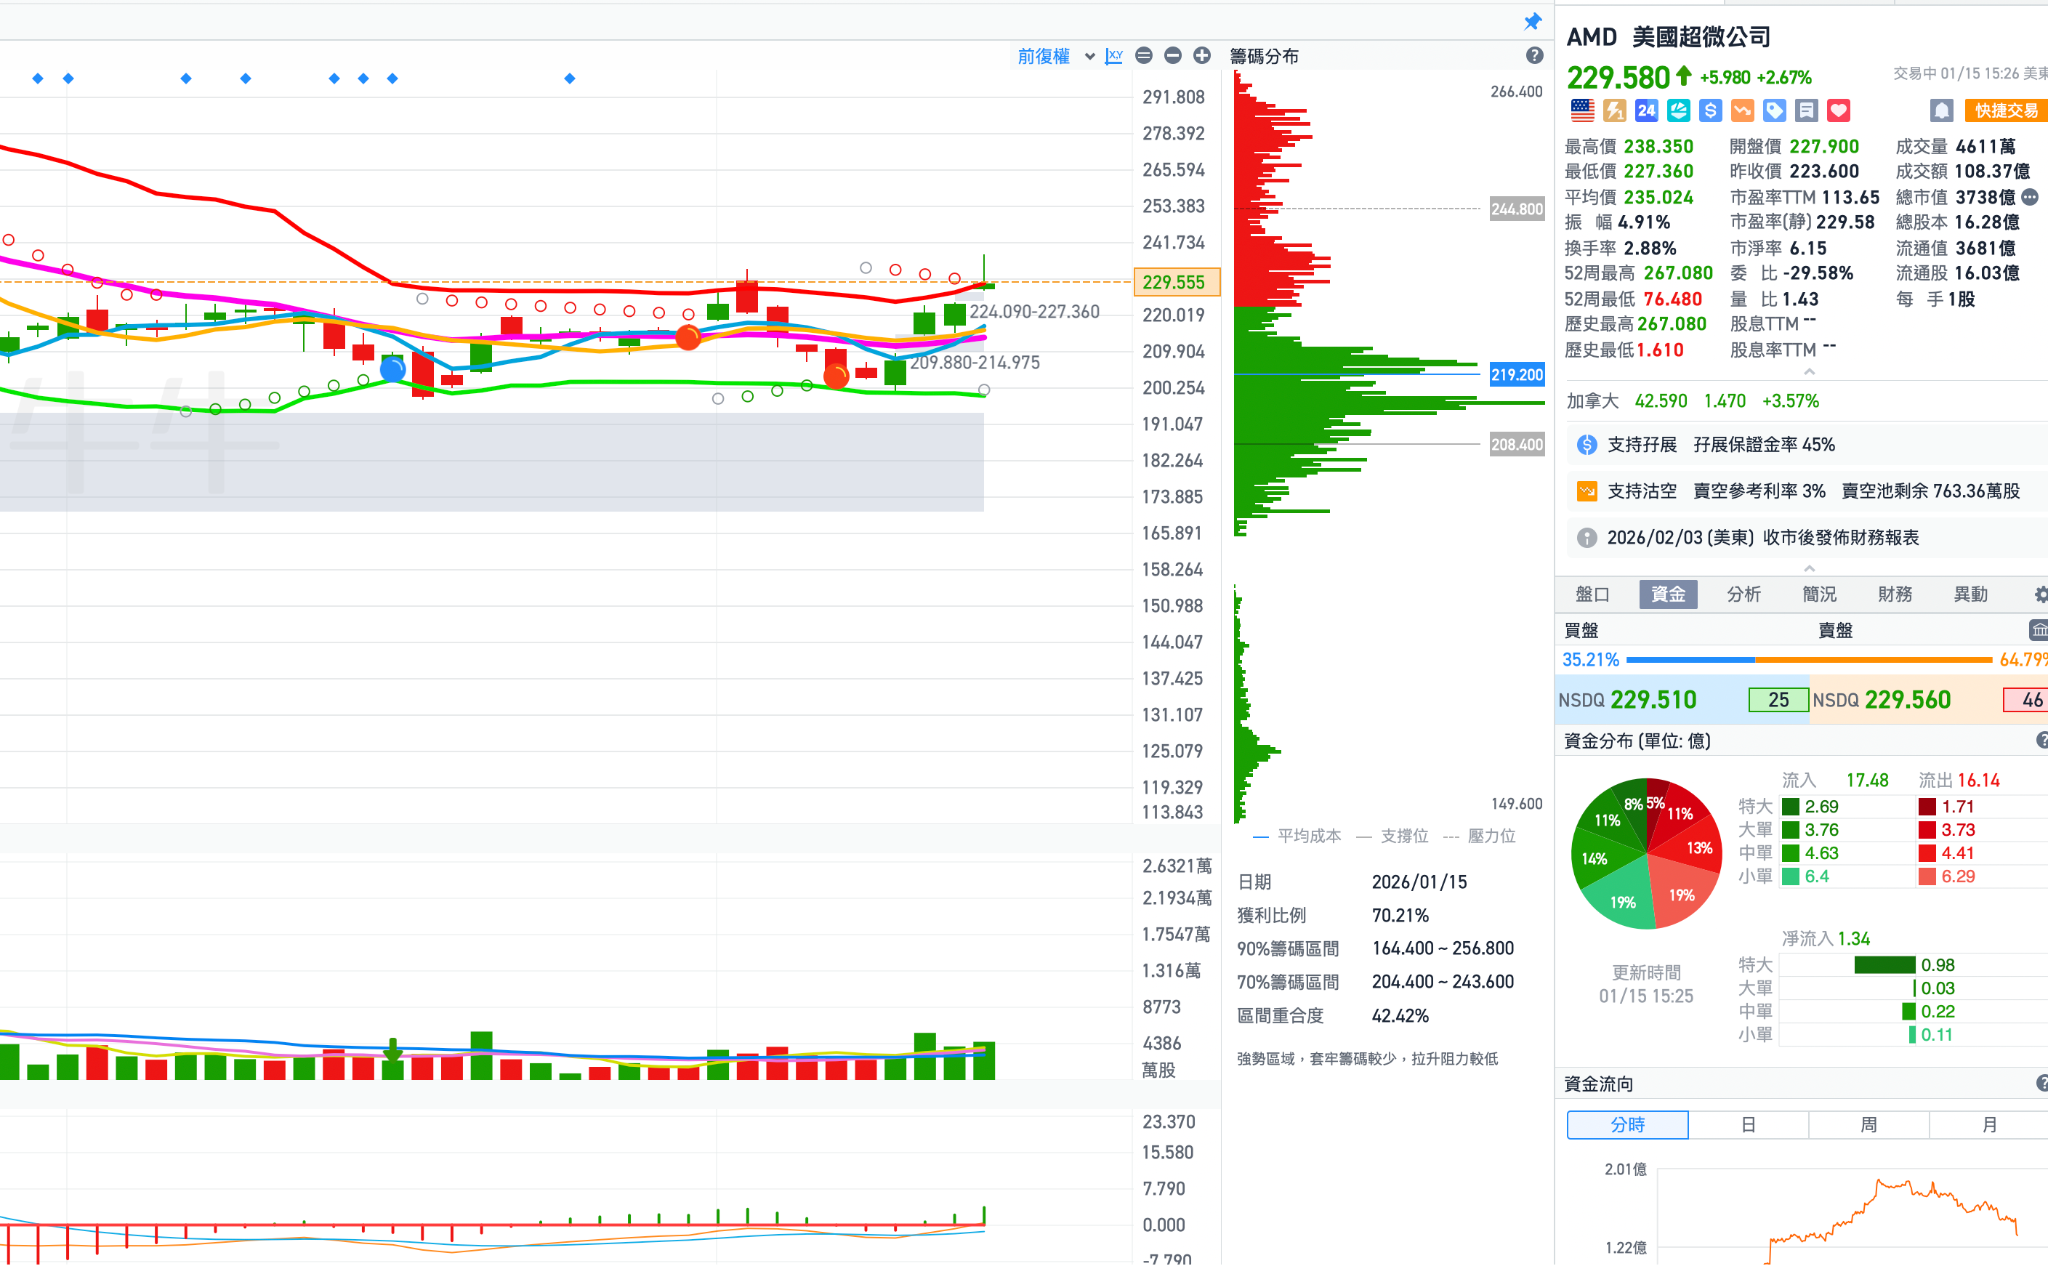Open the notes/bookmark icon next to heart
The image size is (2048, 1265).
pyautogui.click(x=1806, y=110)
